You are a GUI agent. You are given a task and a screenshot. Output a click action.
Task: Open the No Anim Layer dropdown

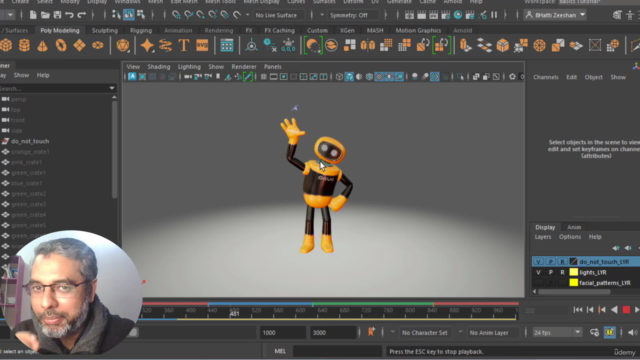point(489,333)
